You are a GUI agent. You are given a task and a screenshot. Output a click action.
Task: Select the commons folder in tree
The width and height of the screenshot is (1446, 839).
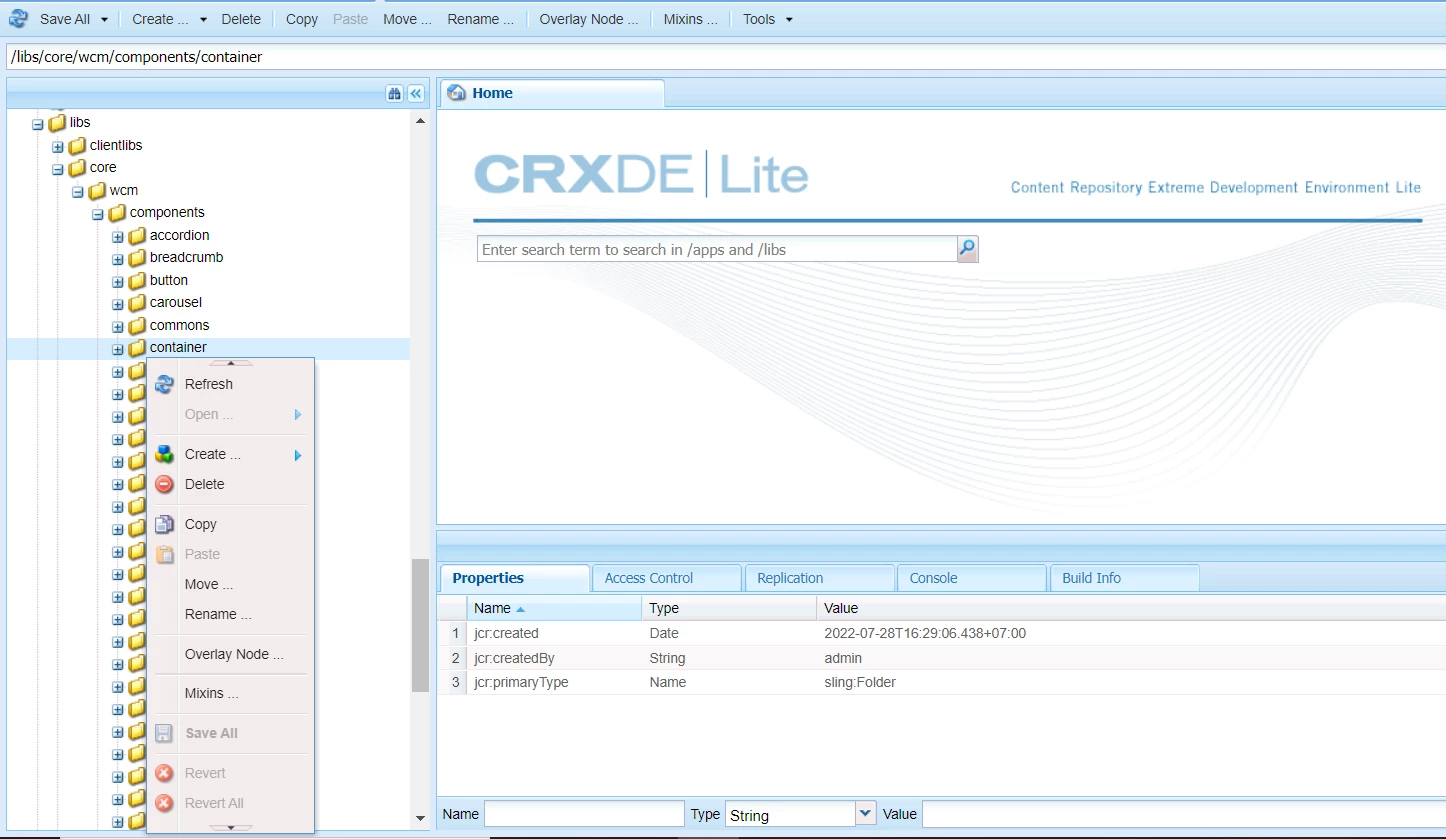(x=179, y=325)
